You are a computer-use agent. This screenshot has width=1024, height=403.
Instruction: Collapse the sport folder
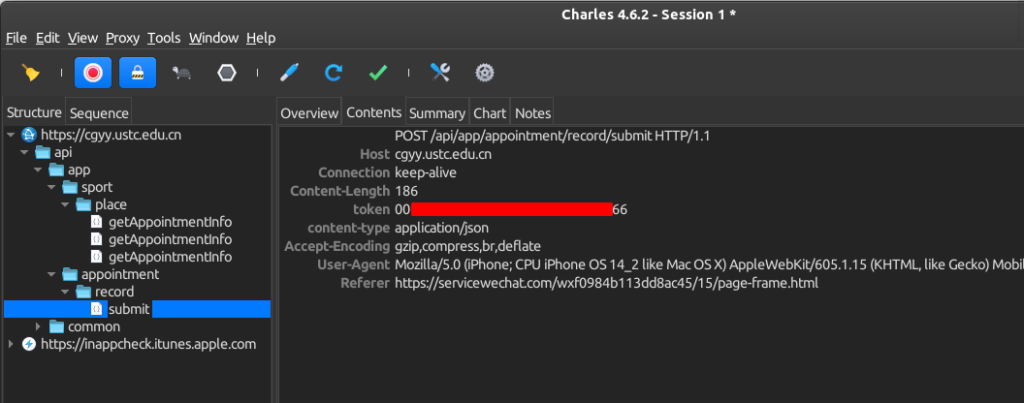pyautogui.click(x=53, y=187)
